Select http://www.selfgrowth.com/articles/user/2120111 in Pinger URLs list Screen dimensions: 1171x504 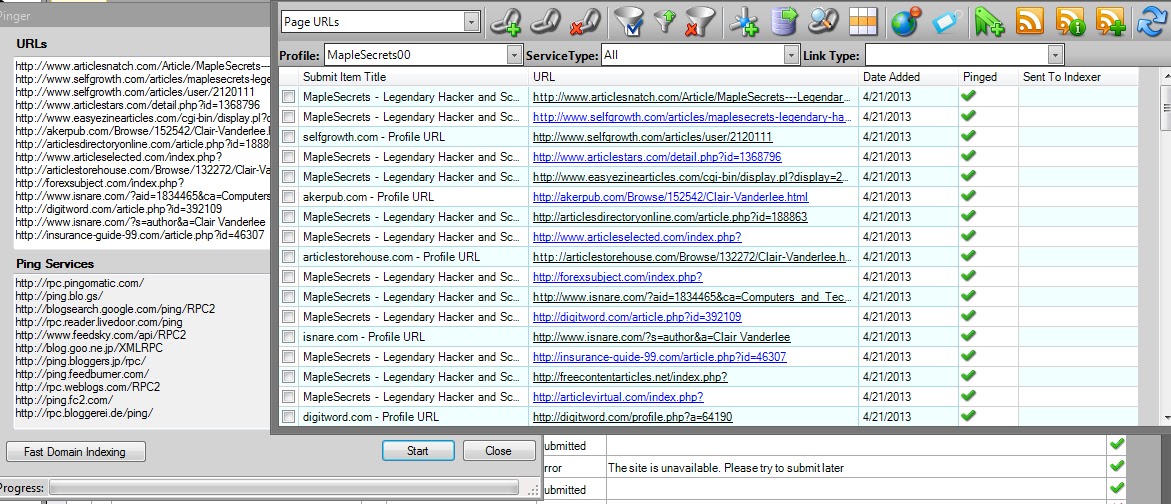(x=135, y=92)
